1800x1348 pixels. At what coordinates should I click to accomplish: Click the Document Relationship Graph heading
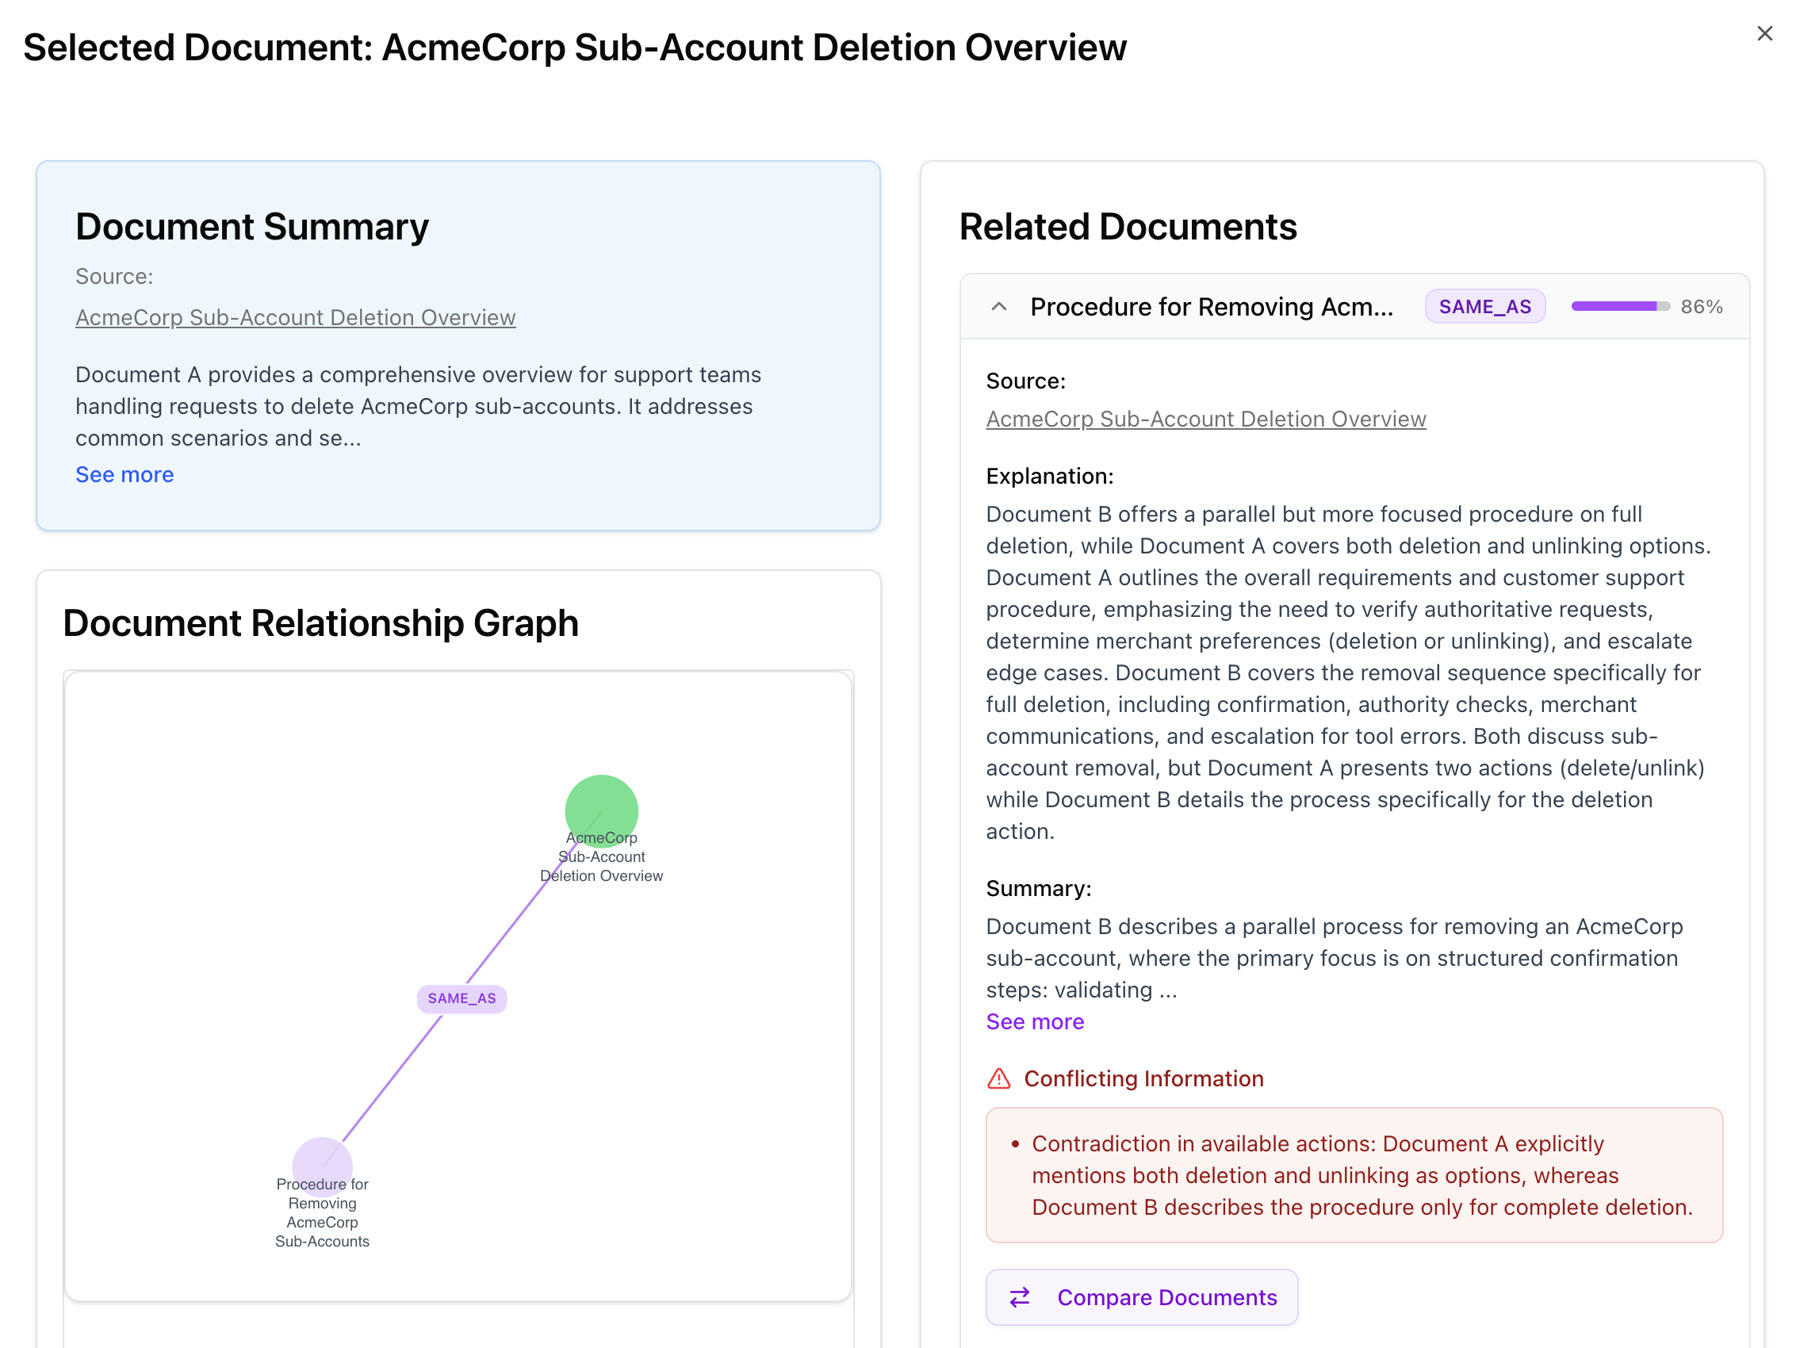coord(320,623)
